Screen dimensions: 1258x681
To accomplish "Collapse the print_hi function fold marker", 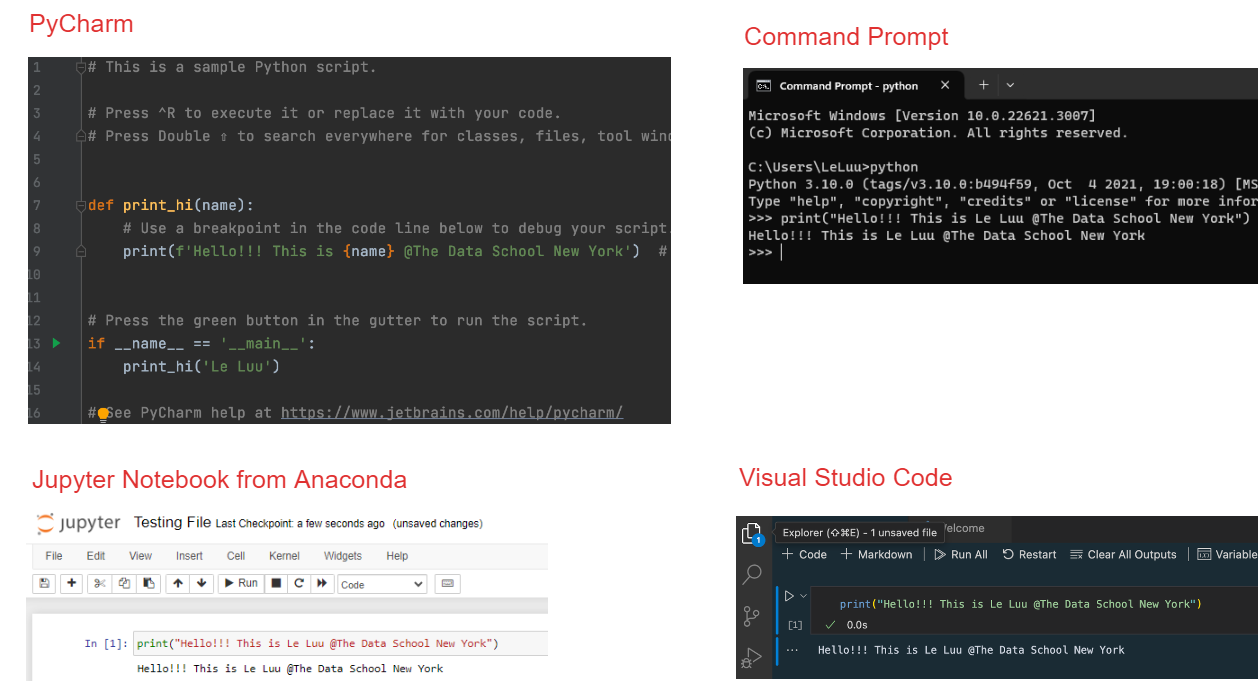I will point(81,205).
